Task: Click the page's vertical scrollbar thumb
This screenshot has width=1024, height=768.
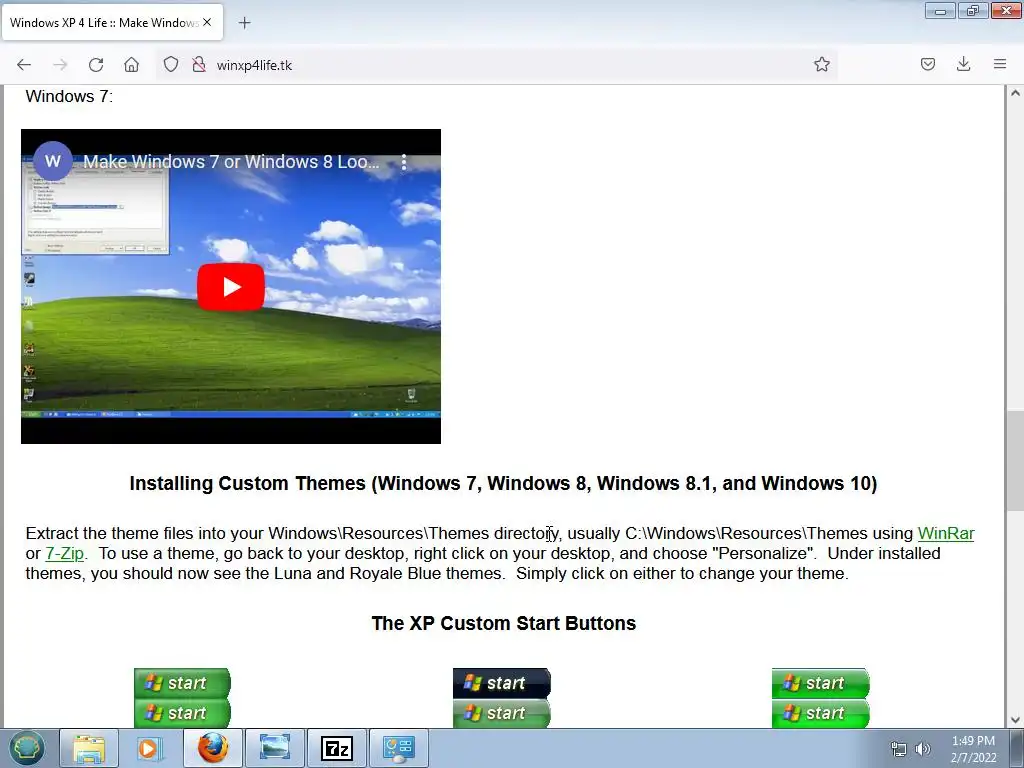Action: 1015,461
